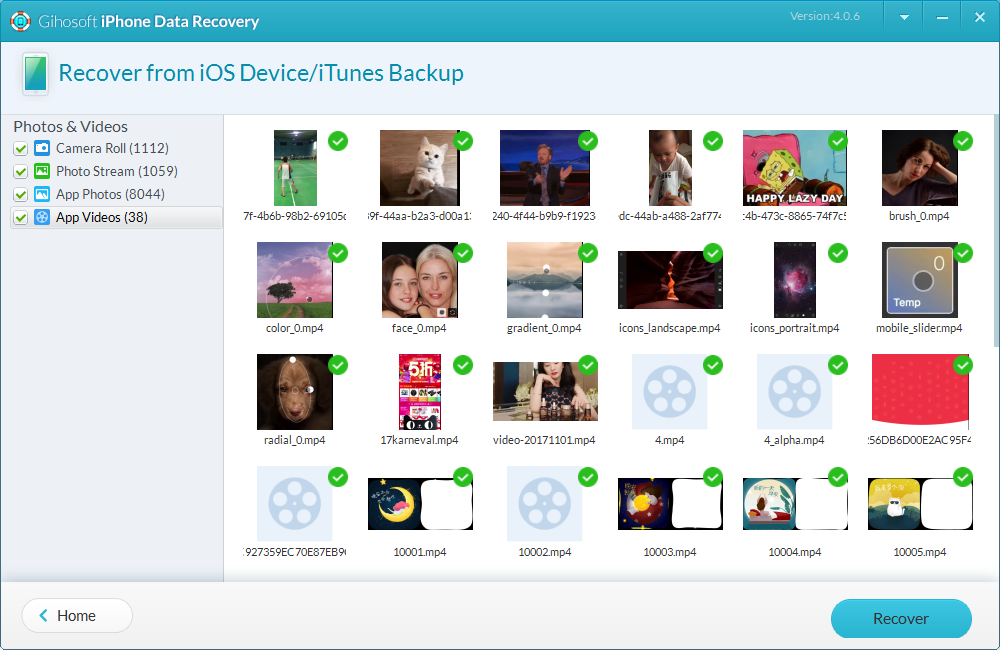
Task: Deselect the color_0.mp4 green check mark
Action: (338, 253)
